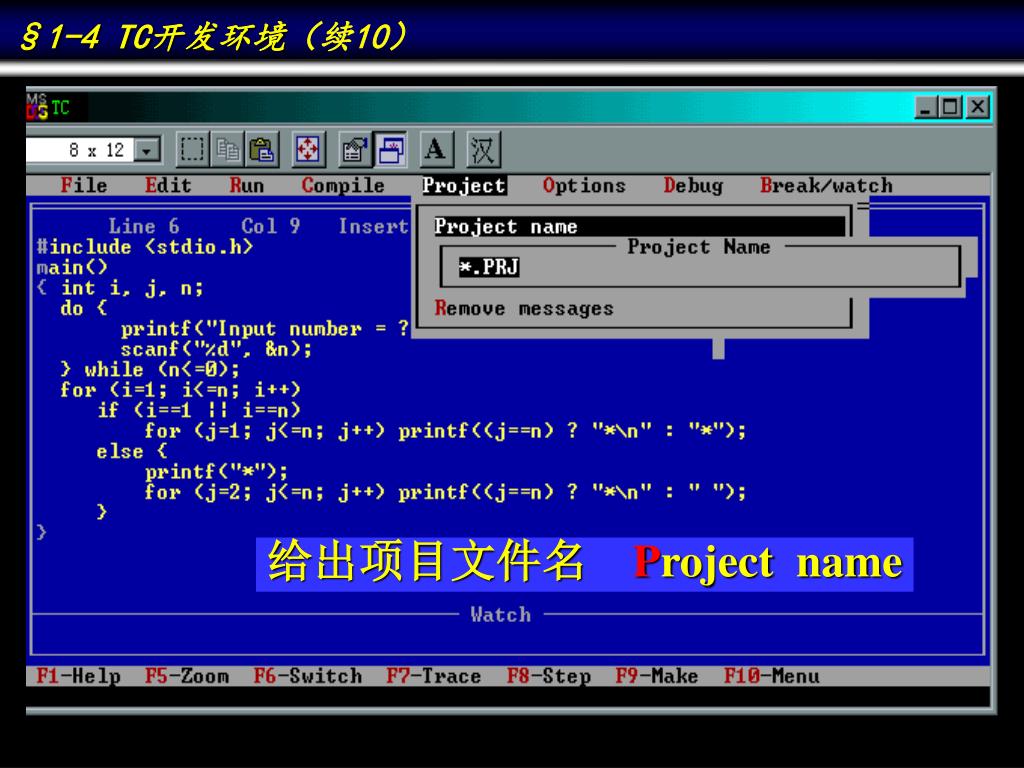This screenshot has width=1024, height=768.
Task: Click the 'printf("*");' code line
Action: 216,471
